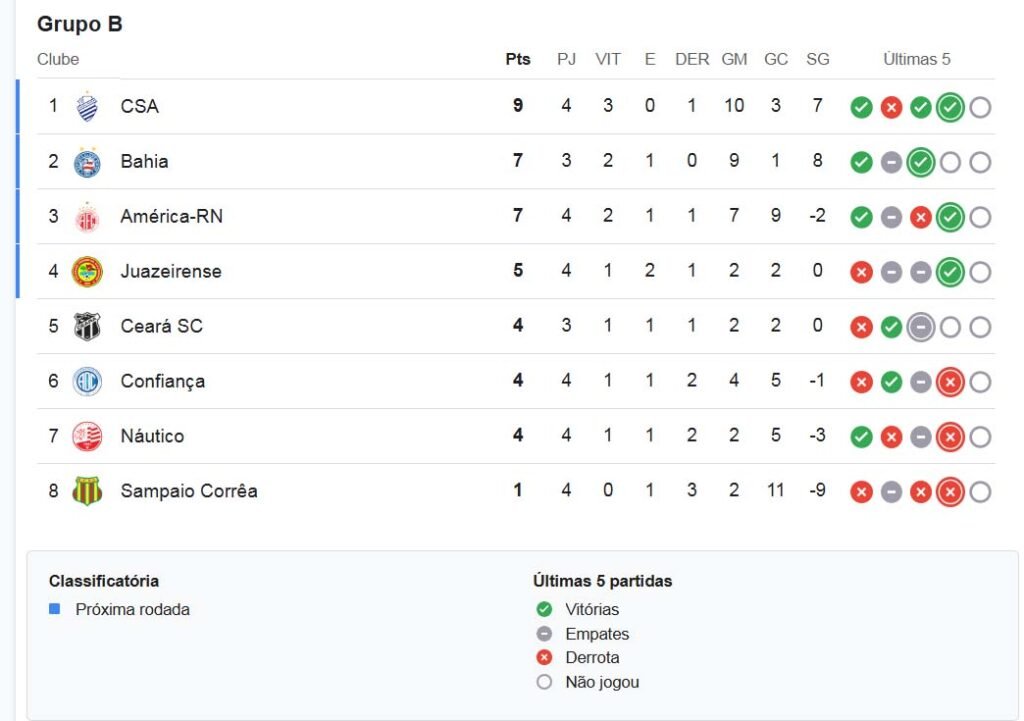Click the Ceará SC club crest
This screenshot has width=1024, height=721.
87,327
